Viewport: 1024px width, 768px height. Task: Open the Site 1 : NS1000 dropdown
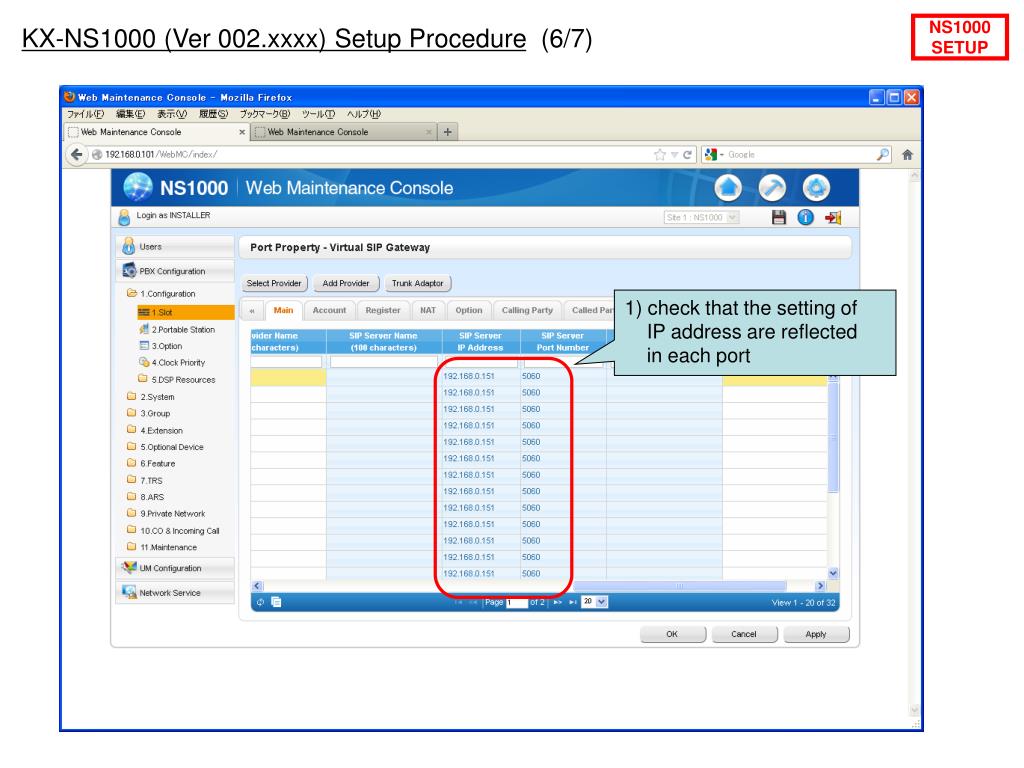(701, 217)
